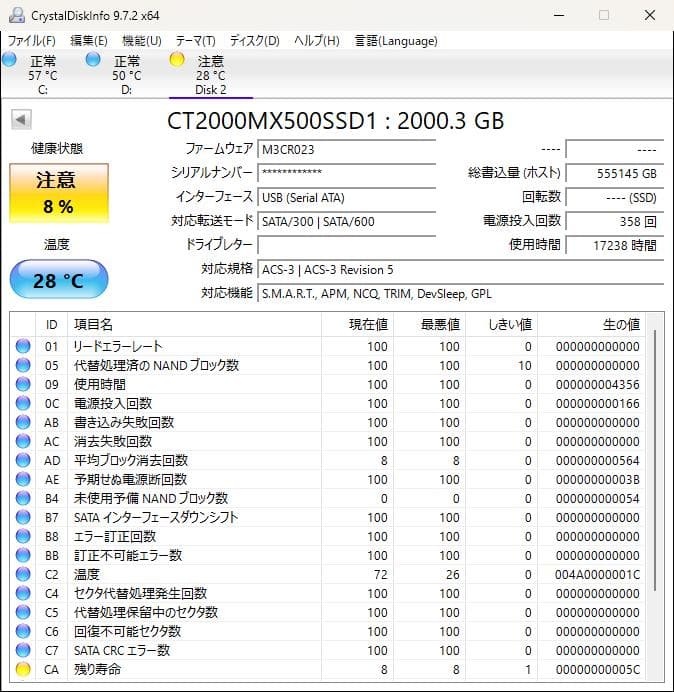This screenshot has width=674, height=692.
Task: Click the status icon of row AE 予期せぬ電源断回数
Action: (x=23, y=479)
